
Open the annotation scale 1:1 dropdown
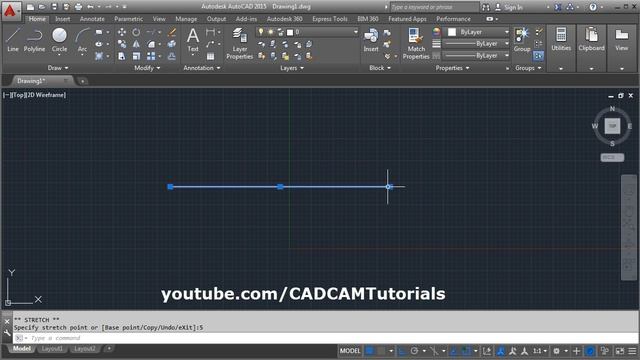pos(540,351)
